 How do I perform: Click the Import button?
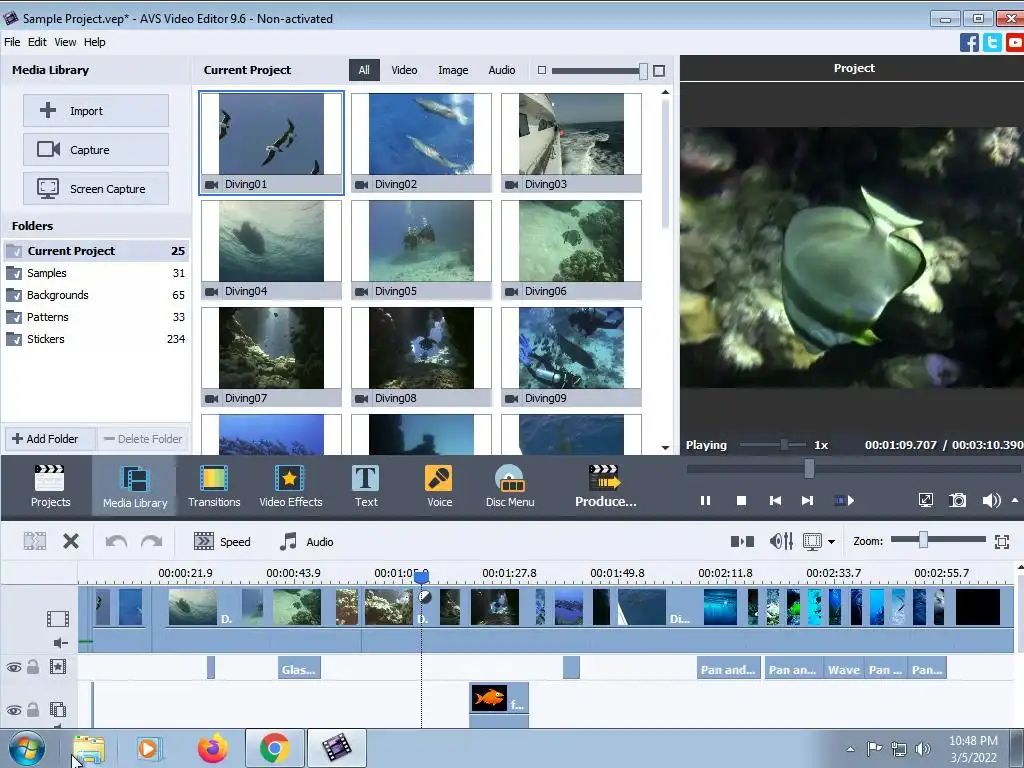coord(96,110)
